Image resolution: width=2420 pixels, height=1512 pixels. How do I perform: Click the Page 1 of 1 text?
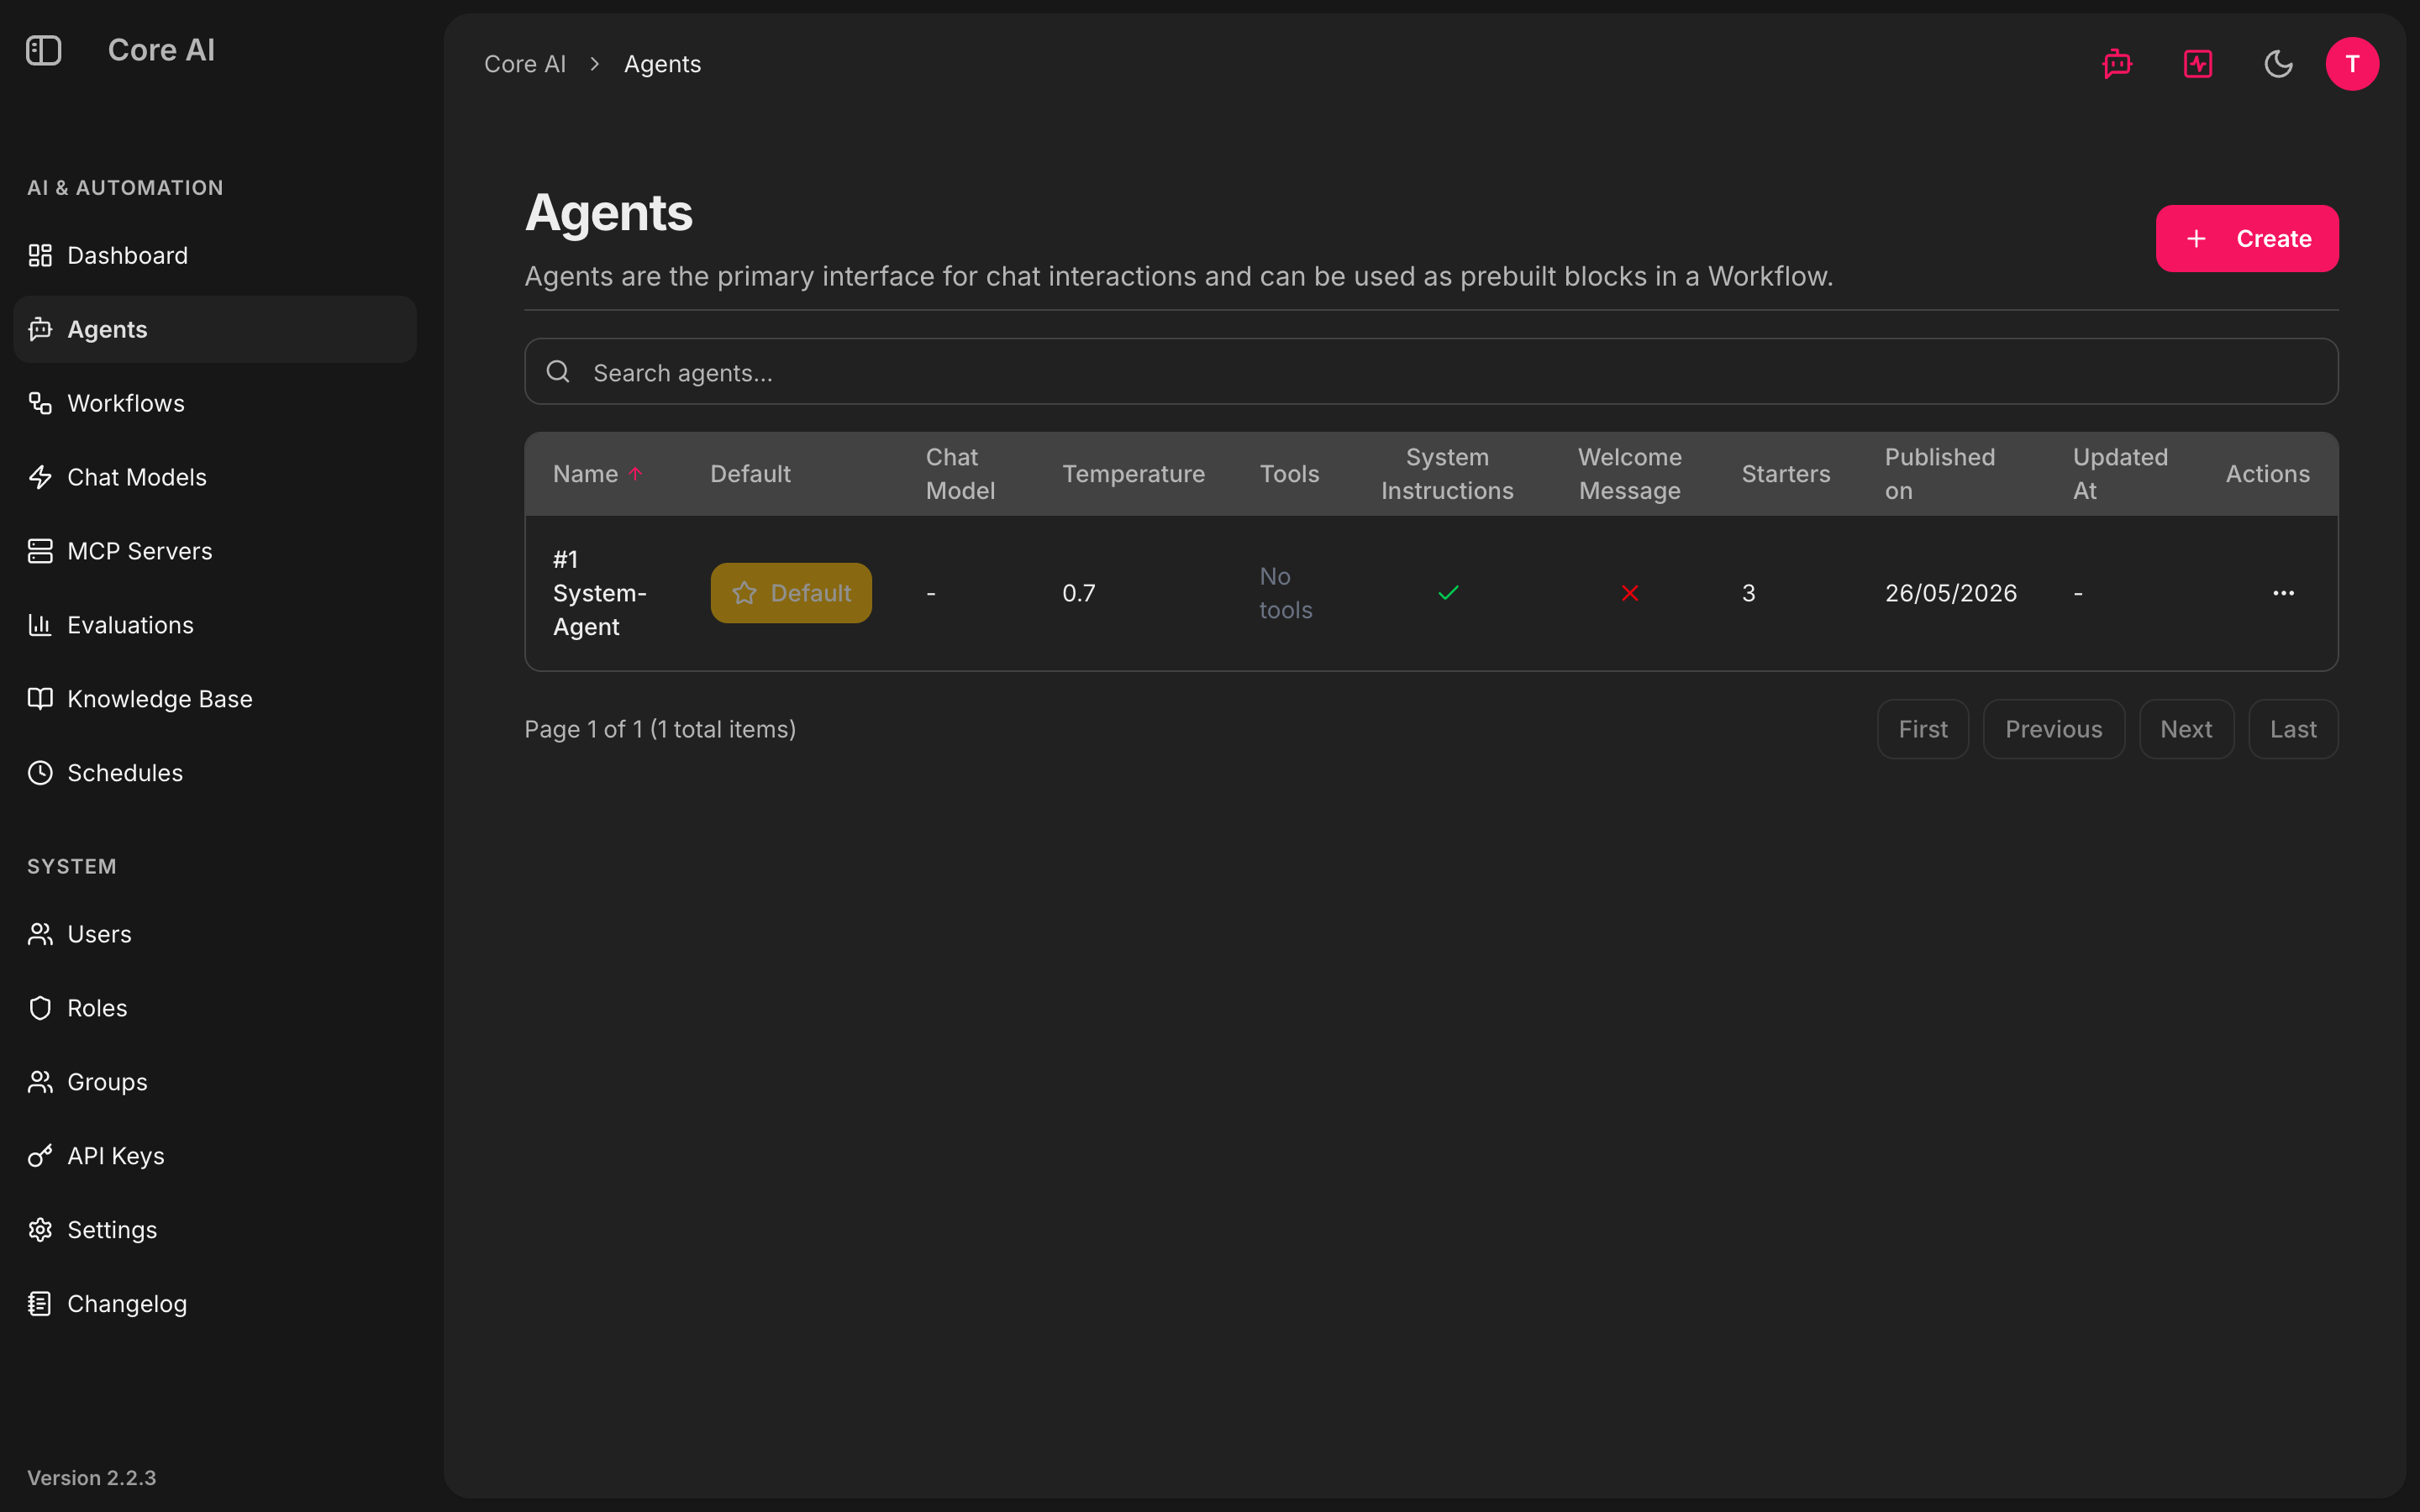pos(660,729)
